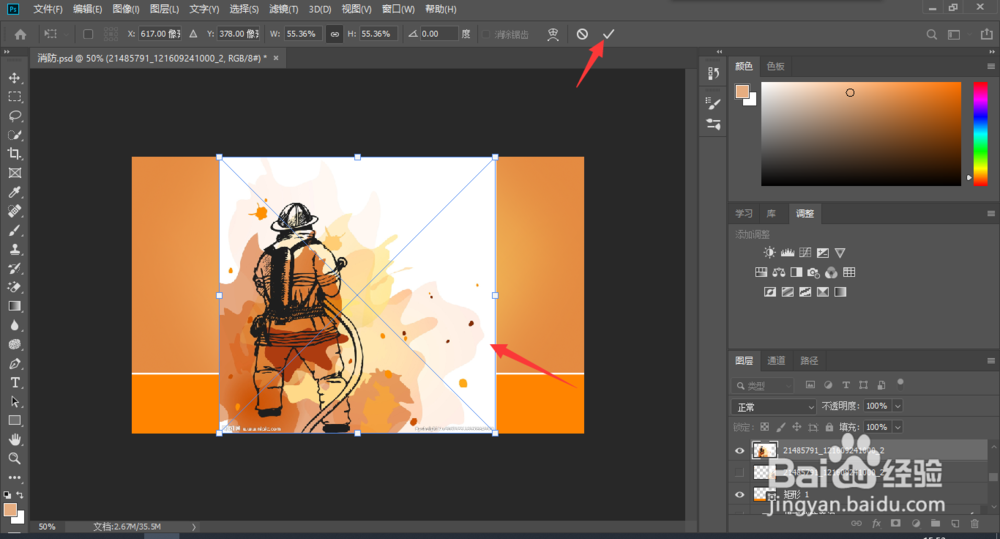
Task: Toggle the aspect ratio link between W and H
Action: point(334,34)
